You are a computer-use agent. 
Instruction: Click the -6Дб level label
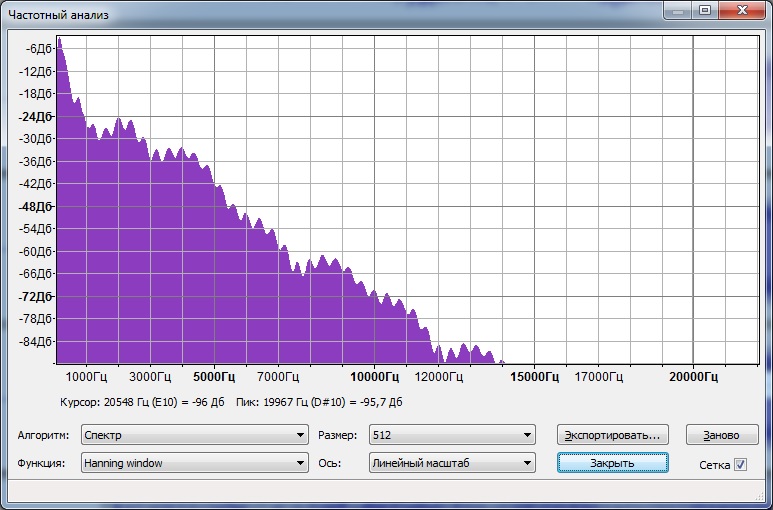point(38,49)
